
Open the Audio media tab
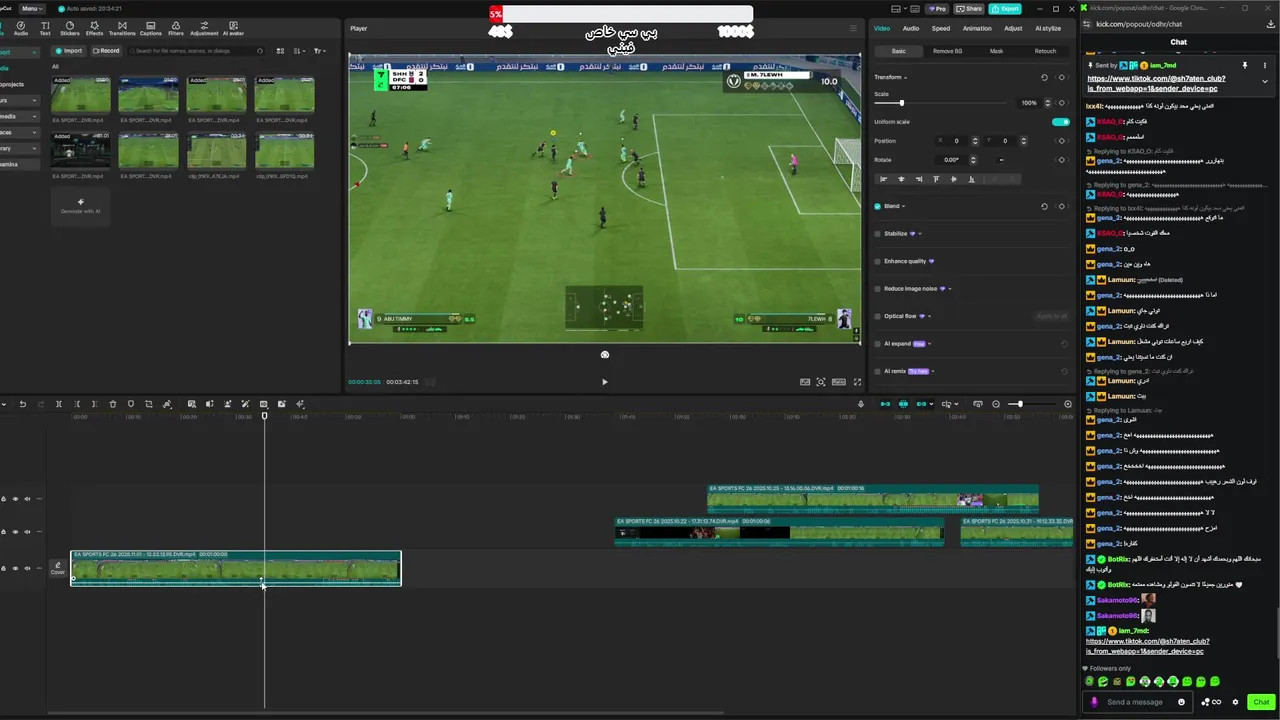[x=21, y=28]
